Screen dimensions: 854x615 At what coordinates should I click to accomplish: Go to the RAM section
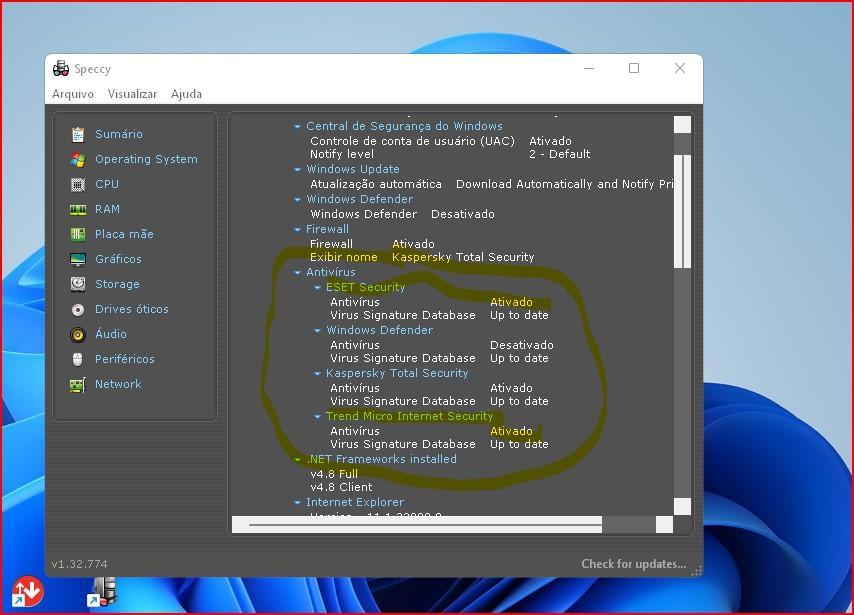[x=107, y=209]
